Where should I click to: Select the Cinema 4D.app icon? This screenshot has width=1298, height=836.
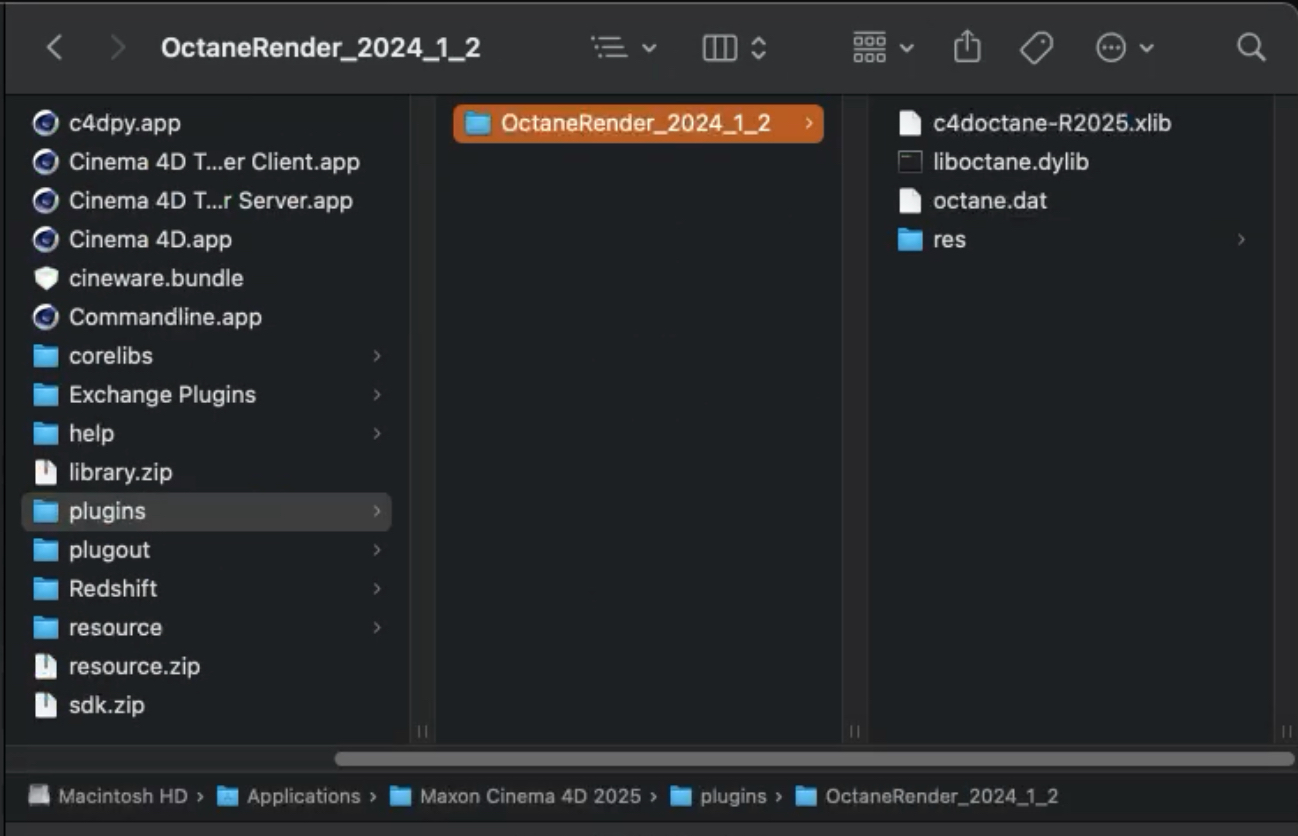tap(45, 240)
